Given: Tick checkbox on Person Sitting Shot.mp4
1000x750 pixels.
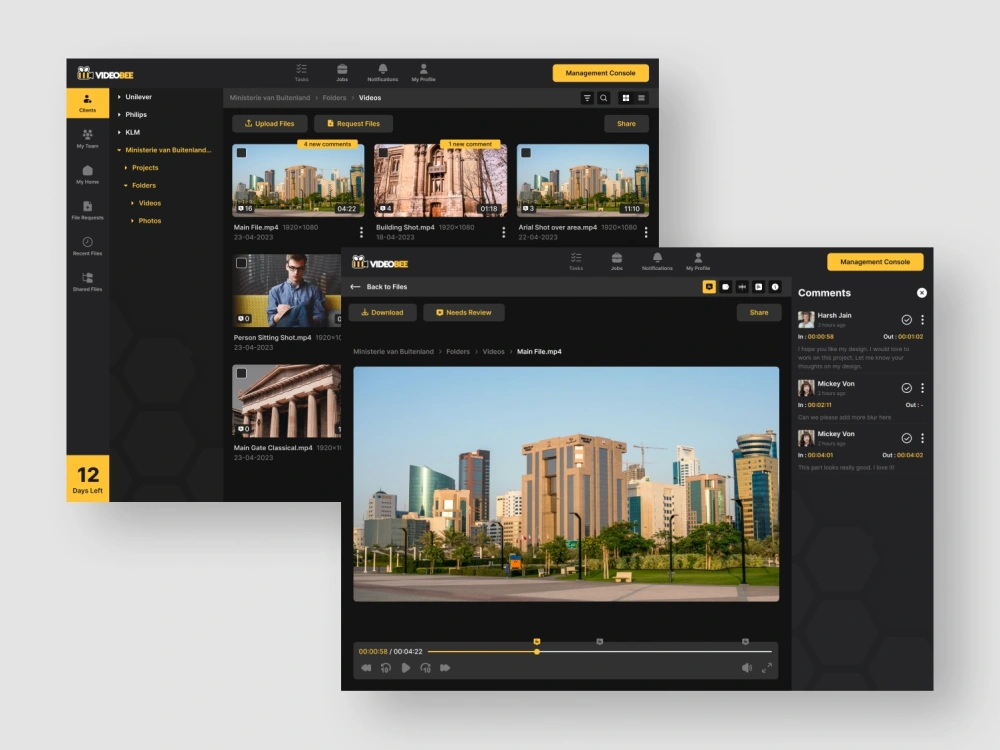Looking at the screenshot, I should [x=242, y=263].
